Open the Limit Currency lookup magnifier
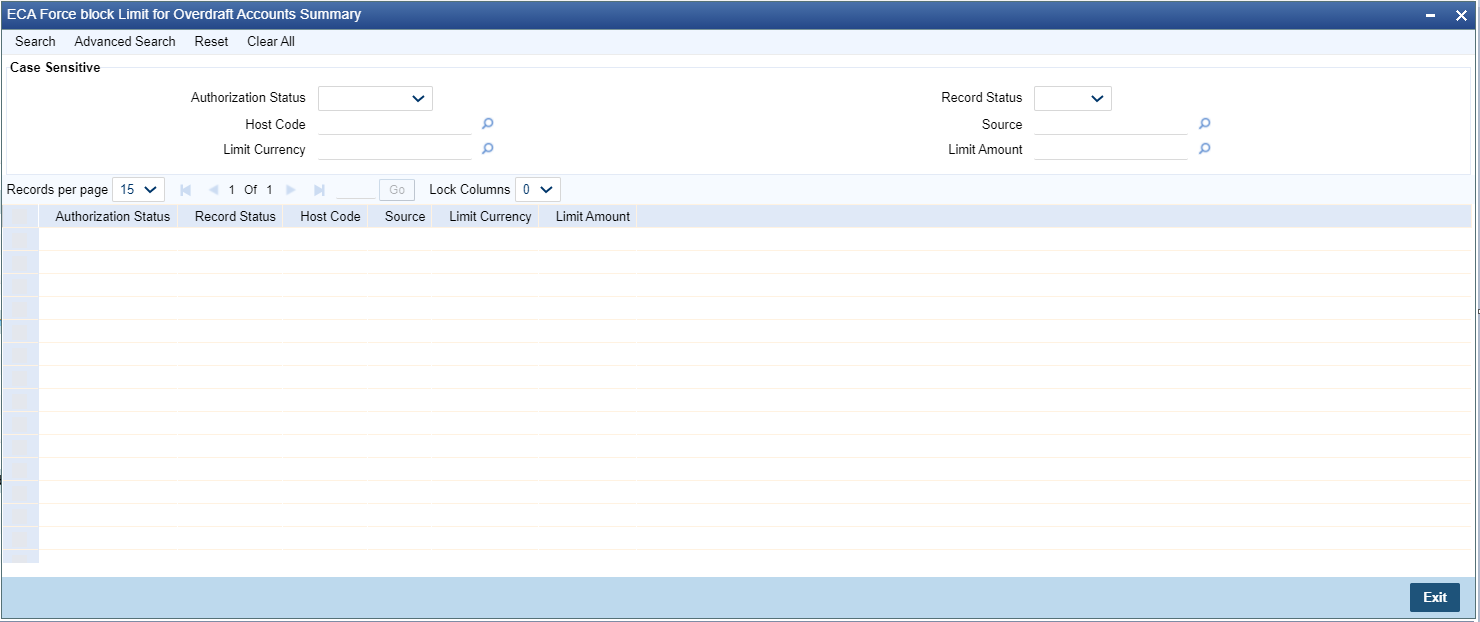The height and width of the screenshot is (622, 1480). (488, 149)
